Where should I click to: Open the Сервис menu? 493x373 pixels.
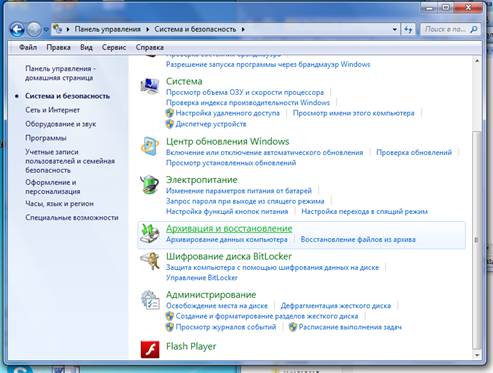[x=114, y=47]
